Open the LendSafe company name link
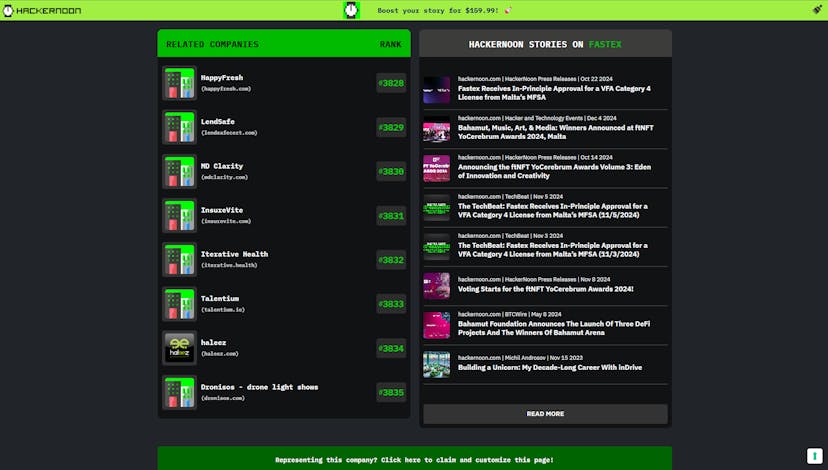This screenshot has height=470, width=828. click(x=218, y=121)
